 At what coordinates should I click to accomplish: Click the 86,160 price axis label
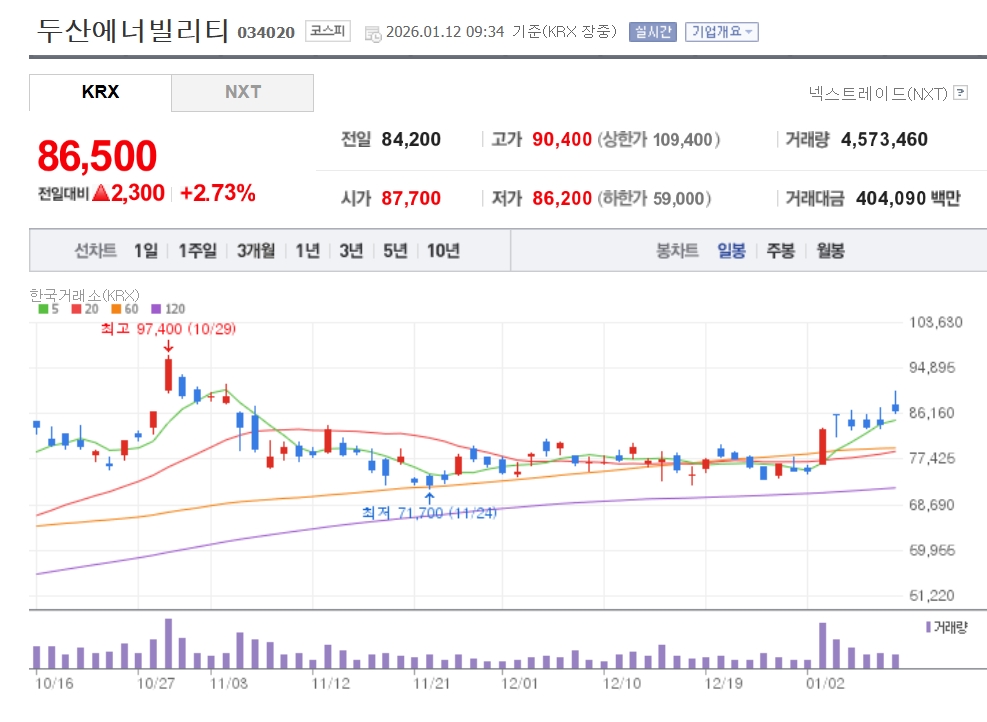(x=932, y=413)
